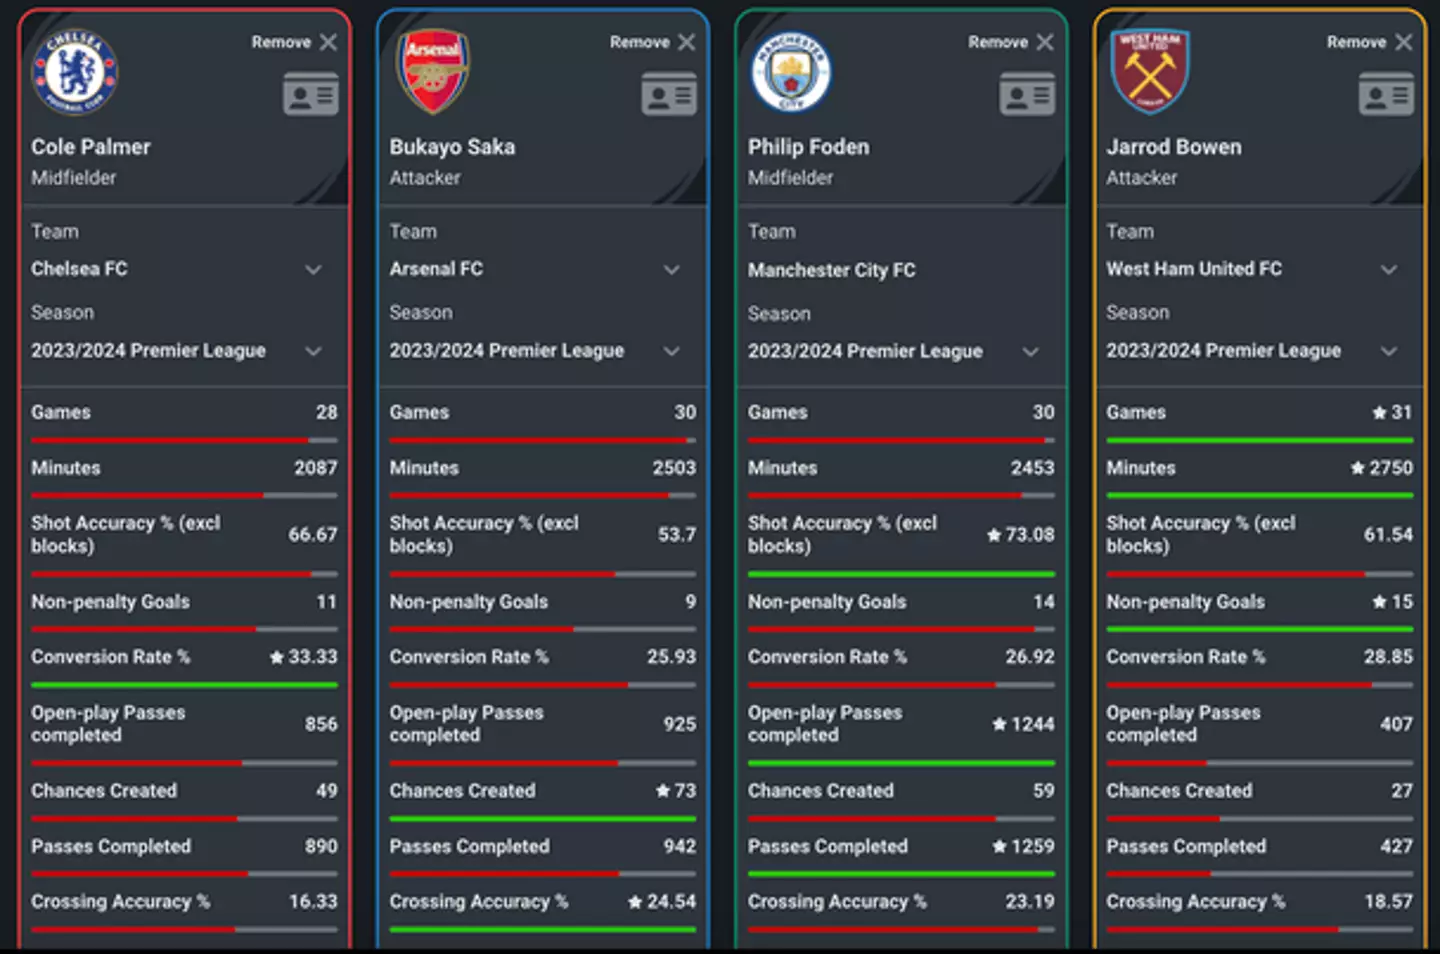Open Bukayo Saka's player profile card icon
This screenshot has height=954, width=1440.
coord(669,95)
